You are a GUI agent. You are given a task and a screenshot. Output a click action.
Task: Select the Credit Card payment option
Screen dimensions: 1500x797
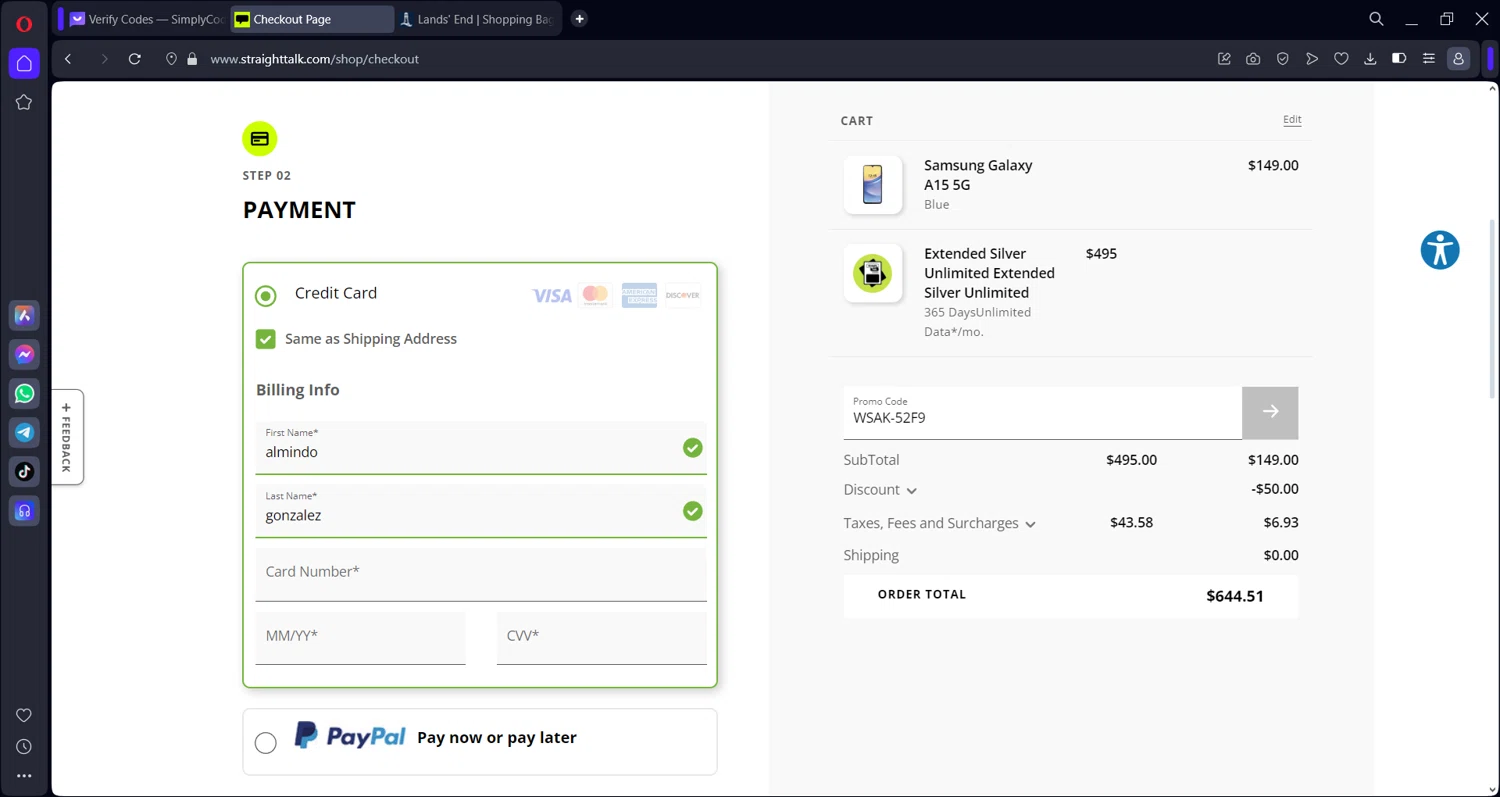(266, 295)
